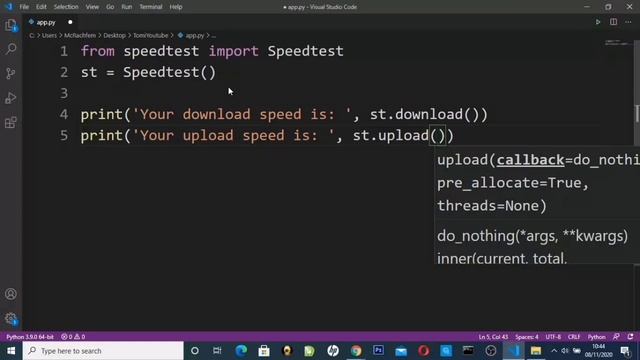Select the Python language mode status

(x=596, y=337)
